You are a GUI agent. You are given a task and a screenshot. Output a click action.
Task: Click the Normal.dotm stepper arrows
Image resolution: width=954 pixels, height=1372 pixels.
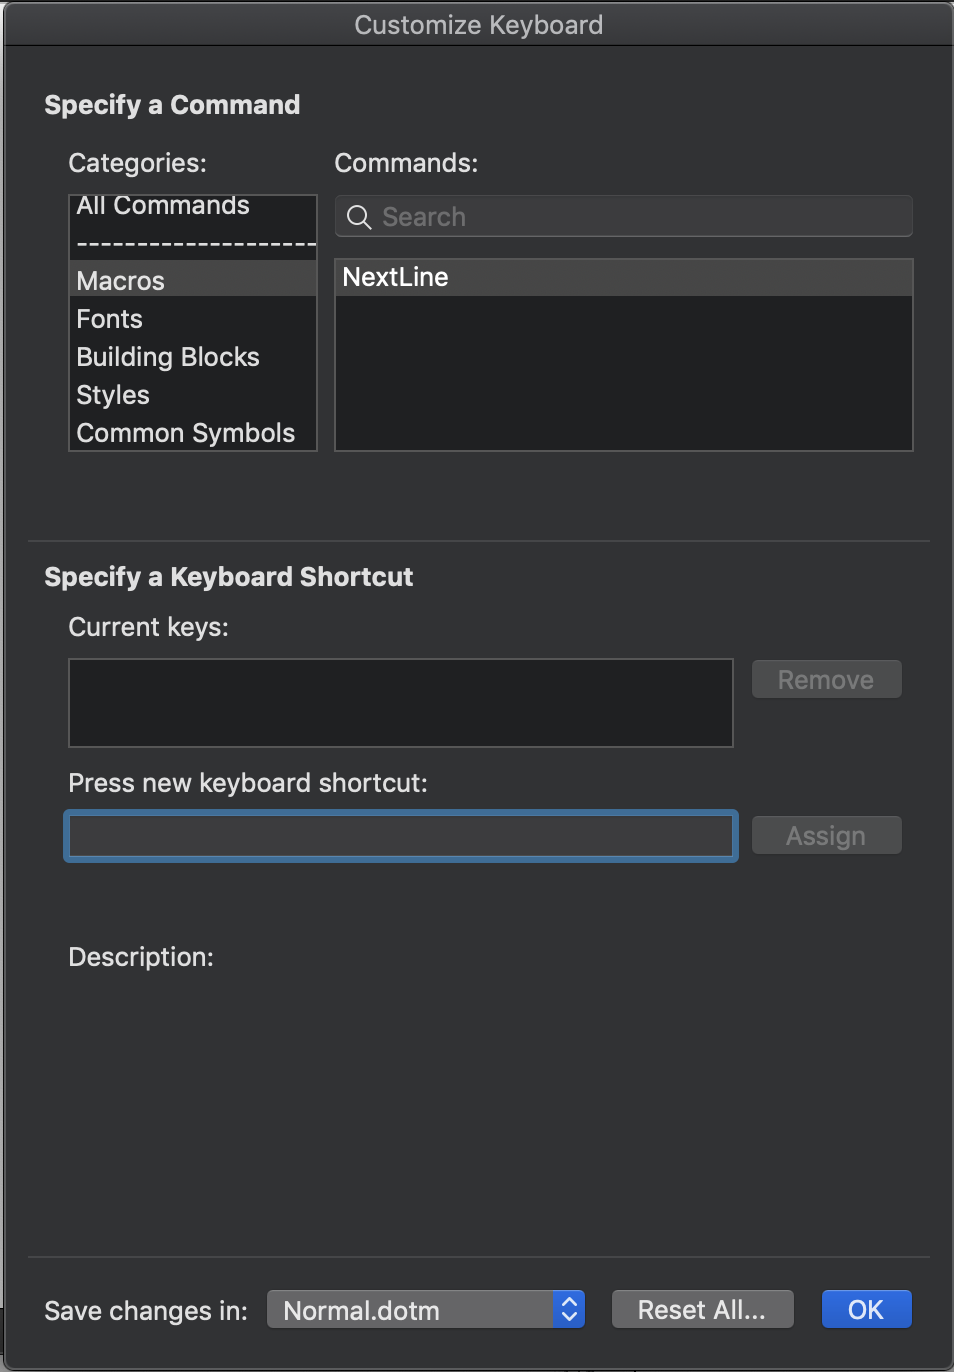click(568, 1309)
